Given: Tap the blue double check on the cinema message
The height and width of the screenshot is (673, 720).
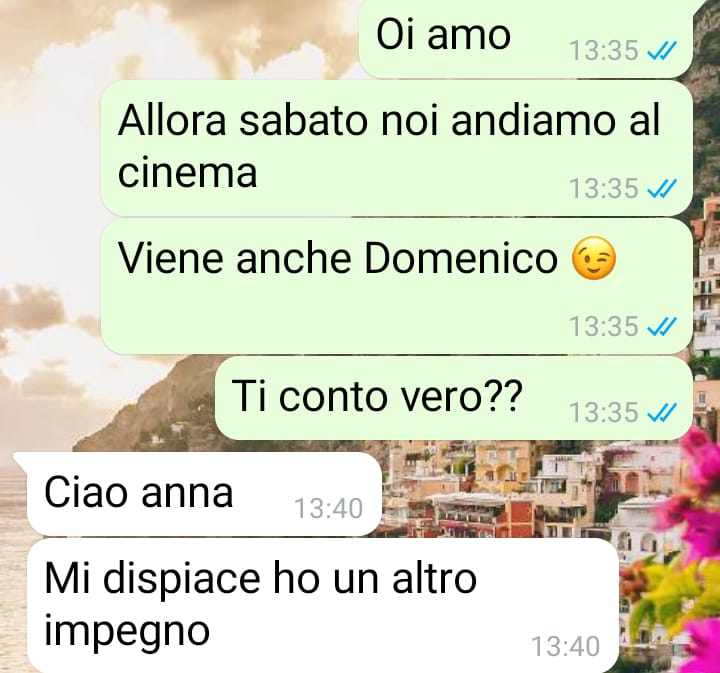Looking at the screenshot, I should [662, 188].
